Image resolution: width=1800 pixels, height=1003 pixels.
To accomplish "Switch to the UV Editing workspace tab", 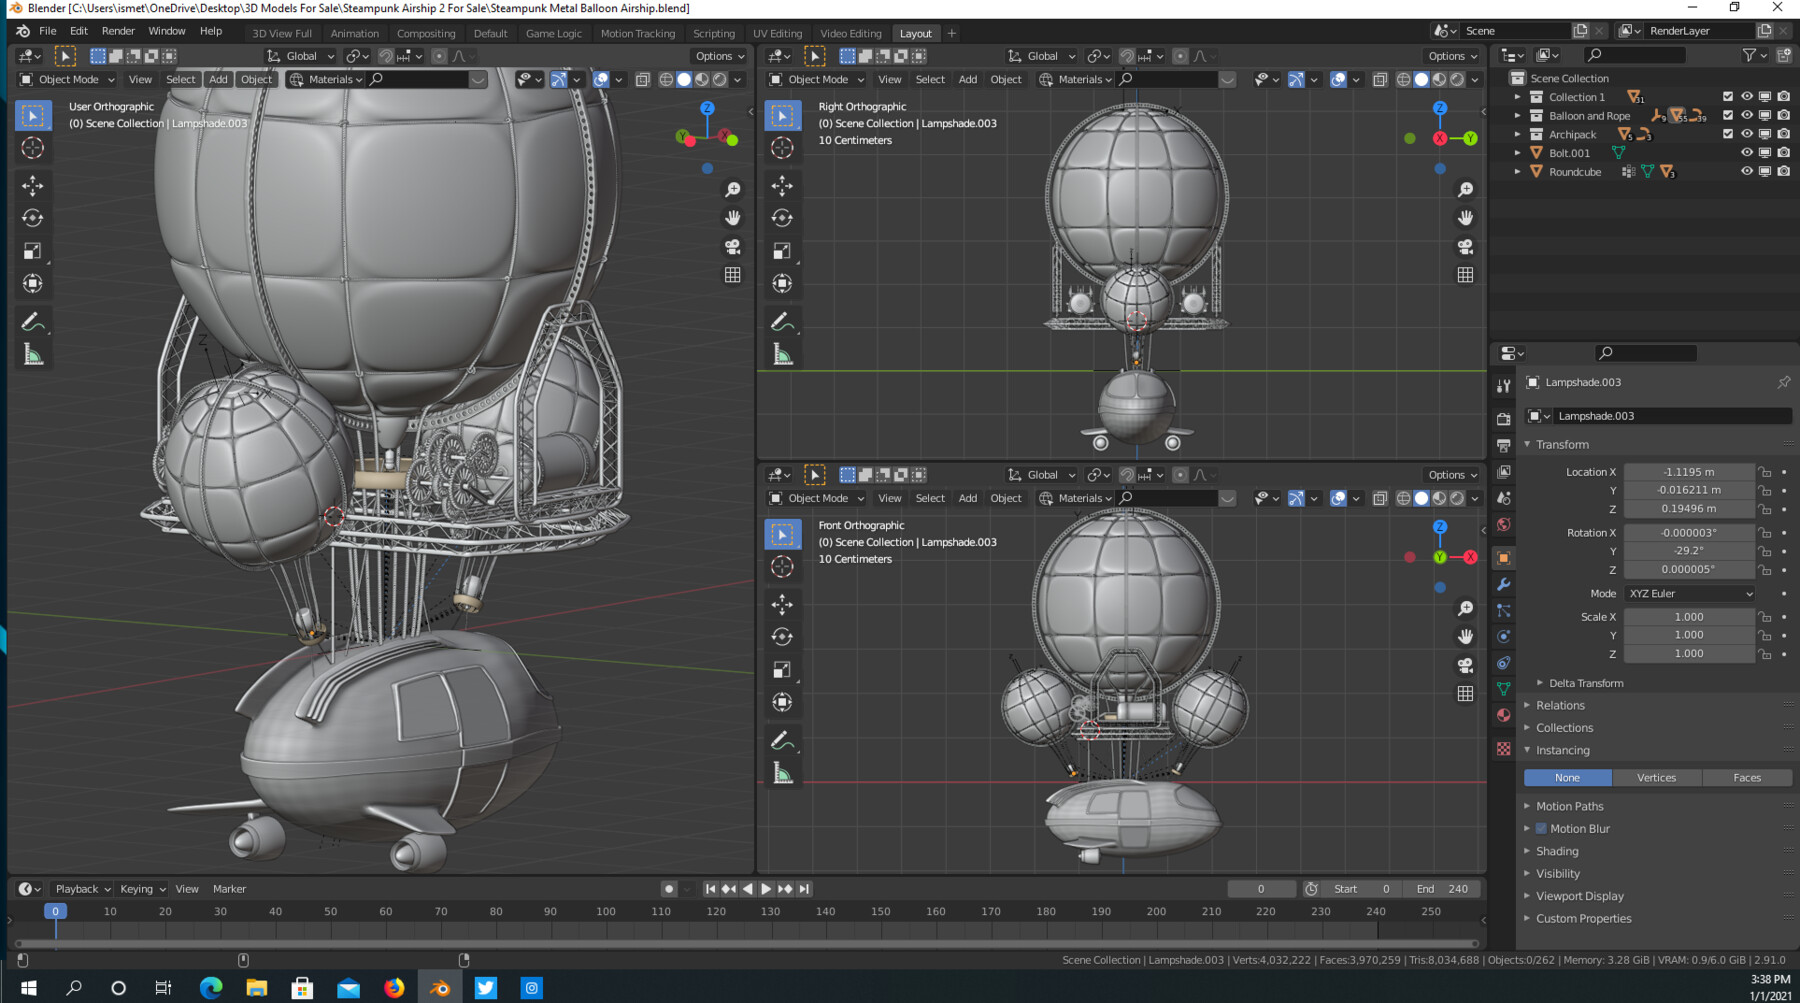I will pyautogui.click(x=778, y=32).
